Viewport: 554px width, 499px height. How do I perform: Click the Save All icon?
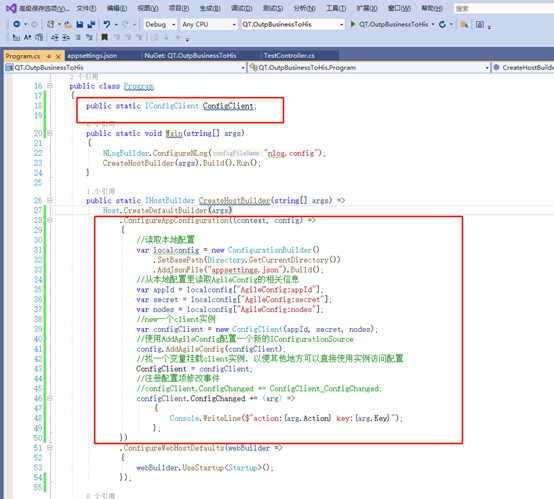[x=91, y=24]
